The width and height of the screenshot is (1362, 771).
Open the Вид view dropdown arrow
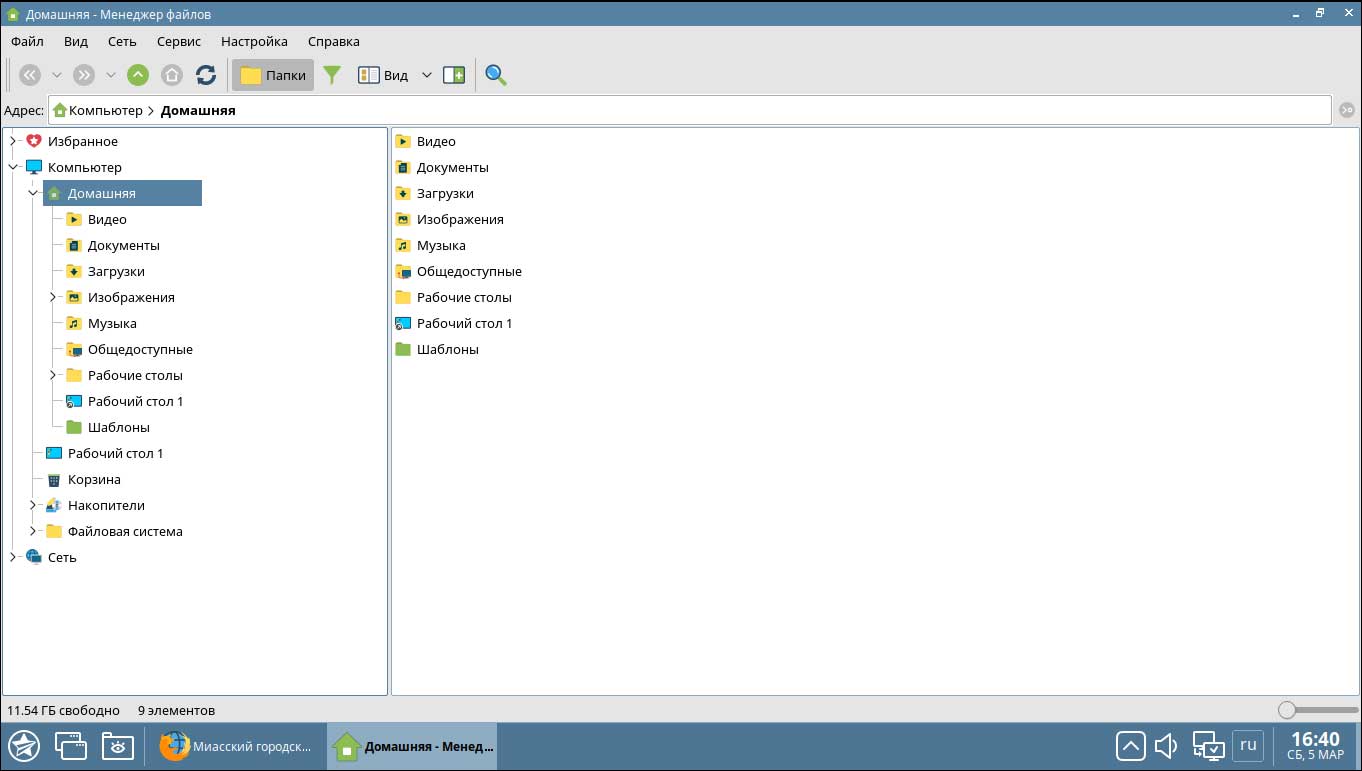click(x=426, y=75)
